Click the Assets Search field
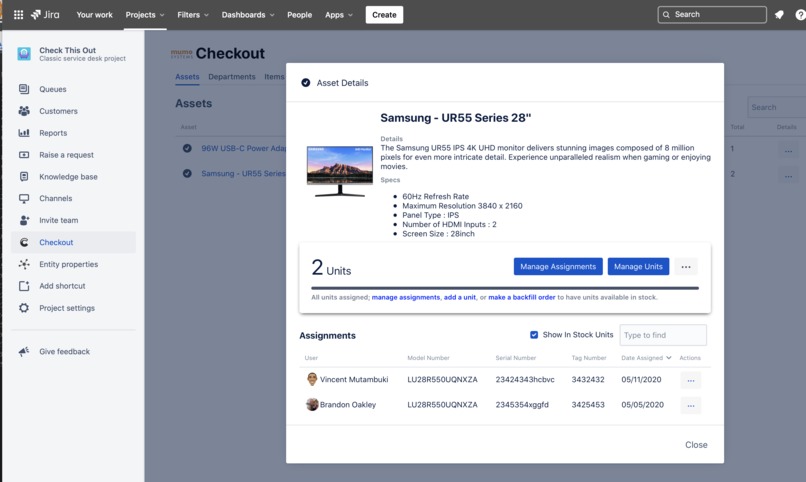Screen dimensions: 806x482 tap(777, 107)
